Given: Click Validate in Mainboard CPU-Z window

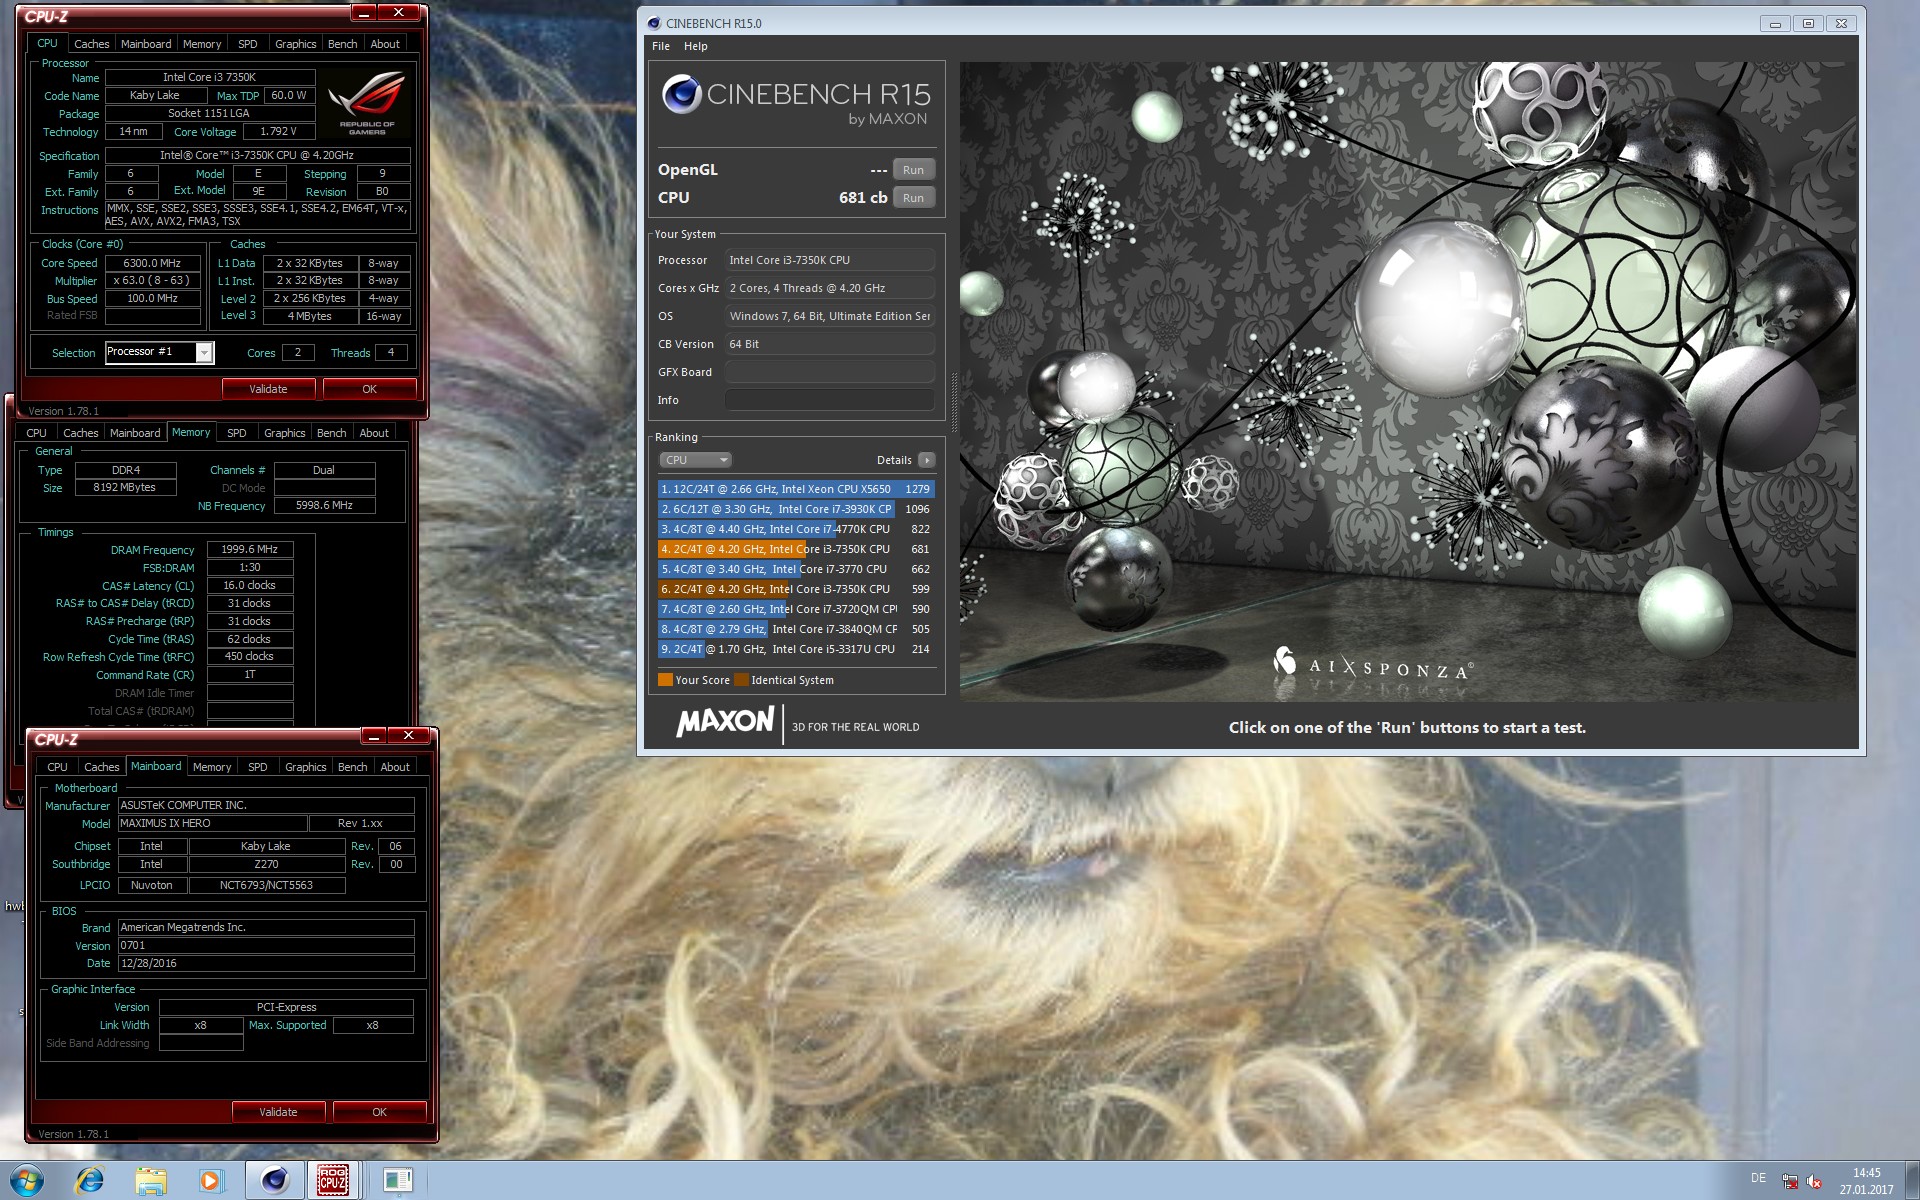Looking at the screenshot, I should coord(278,1112).
